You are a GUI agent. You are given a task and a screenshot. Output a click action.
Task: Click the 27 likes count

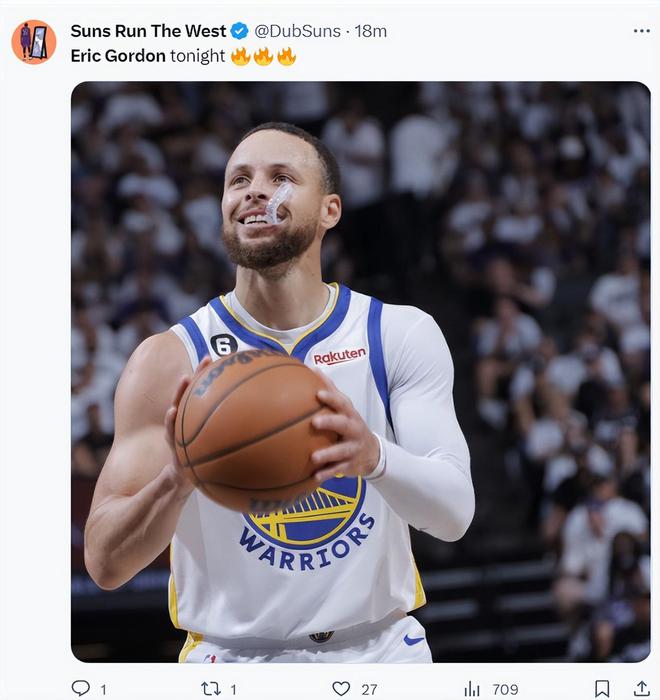coord(369,689)
